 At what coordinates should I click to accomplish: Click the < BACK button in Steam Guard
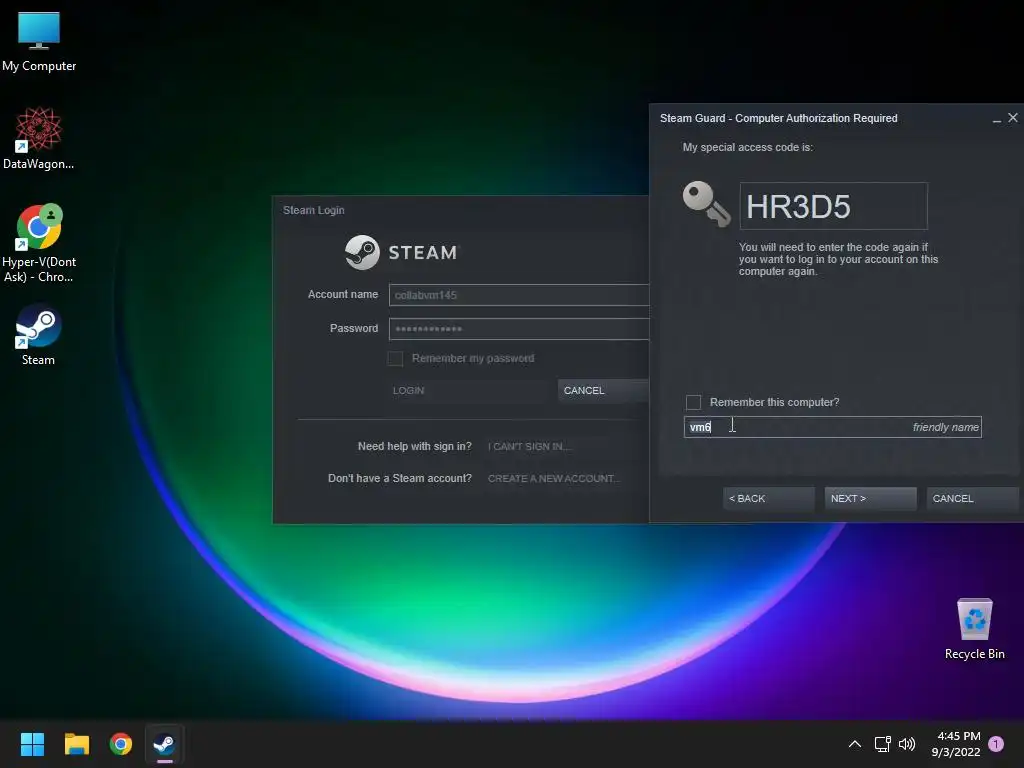pyautogui.click(x=769, y=498)
